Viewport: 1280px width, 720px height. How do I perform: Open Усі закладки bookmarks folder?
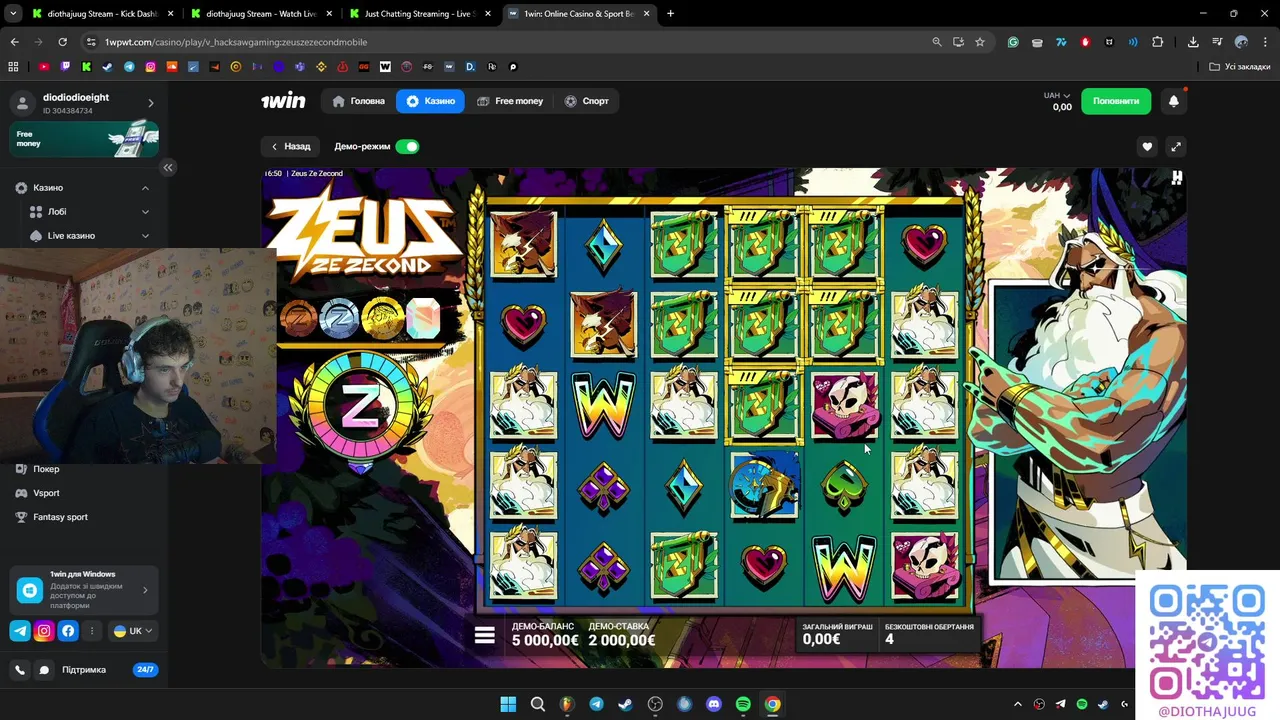pos(1239,67)
